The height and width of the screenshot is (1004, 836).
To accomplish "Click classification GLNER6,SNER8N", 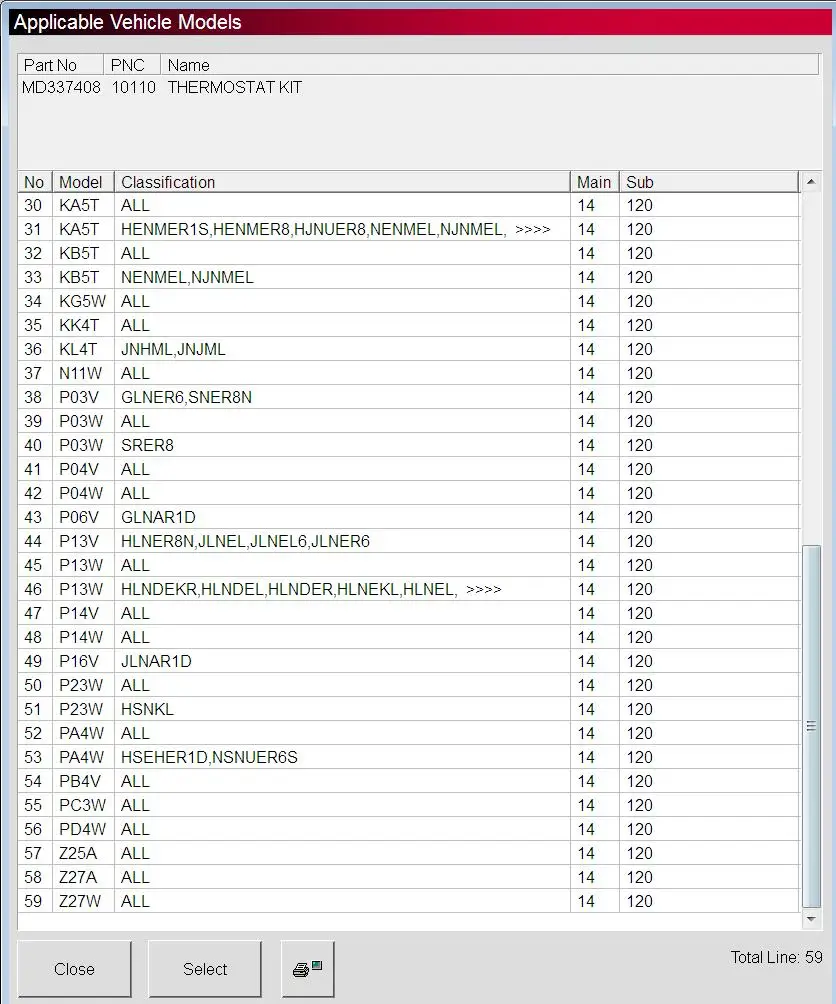I will 186,398.
